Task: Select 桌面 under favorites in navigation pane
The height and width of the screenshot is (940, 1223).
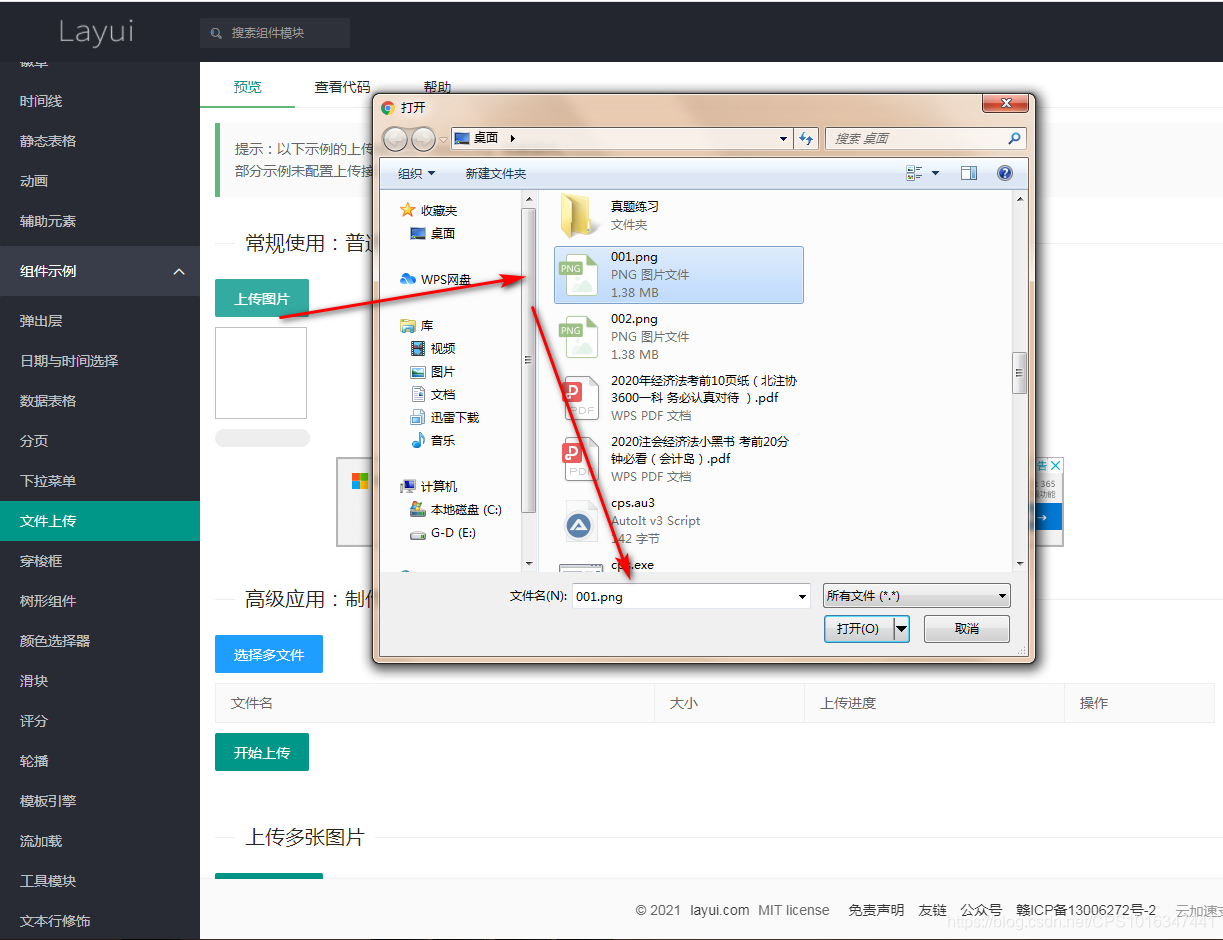Action: [x=434, y=233]
